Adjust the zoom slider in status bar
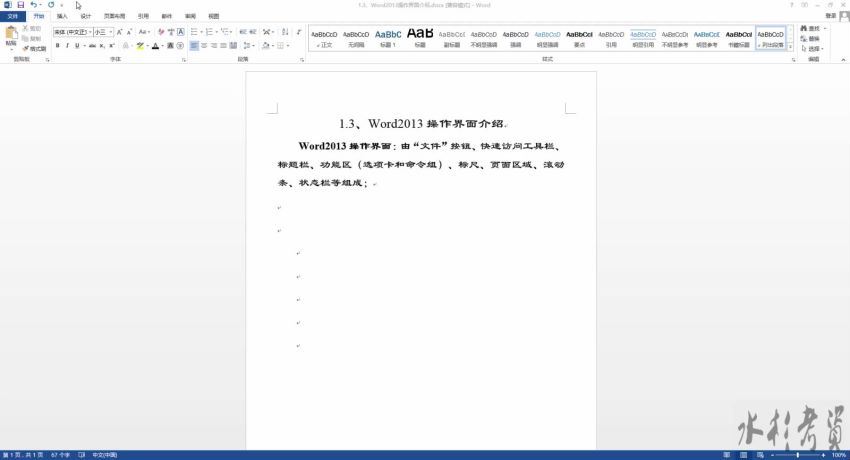The width and height of the screenshot is (850, 460). [797, 455]
